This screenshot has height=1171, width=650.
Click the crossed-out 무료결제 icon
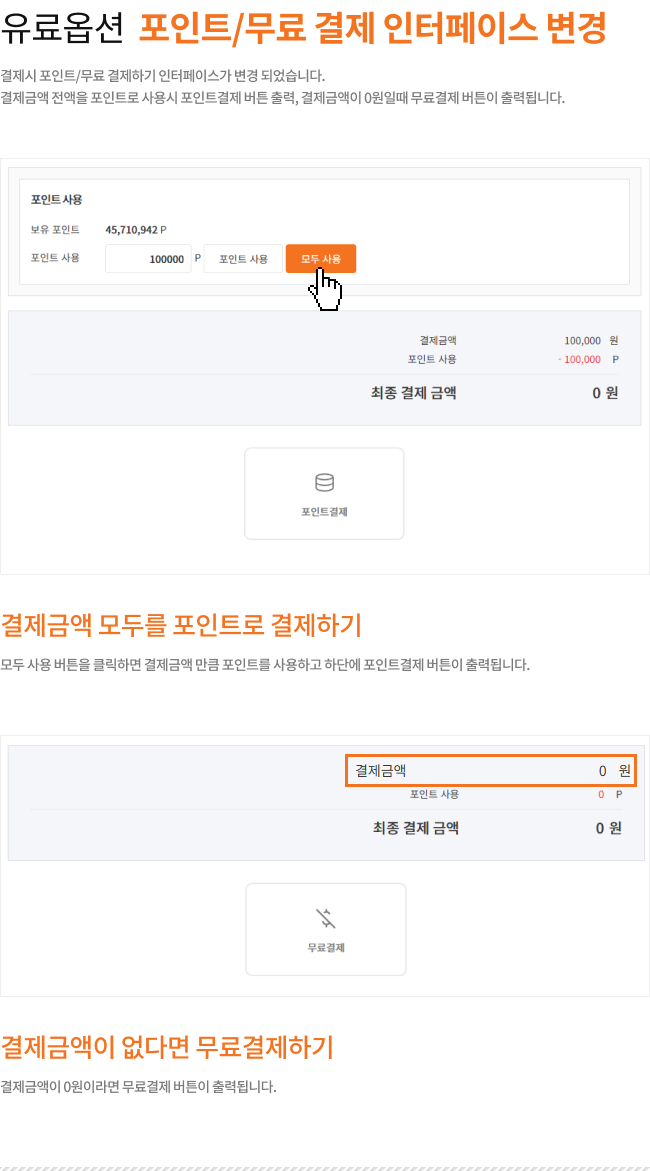(x=326, y=919)
